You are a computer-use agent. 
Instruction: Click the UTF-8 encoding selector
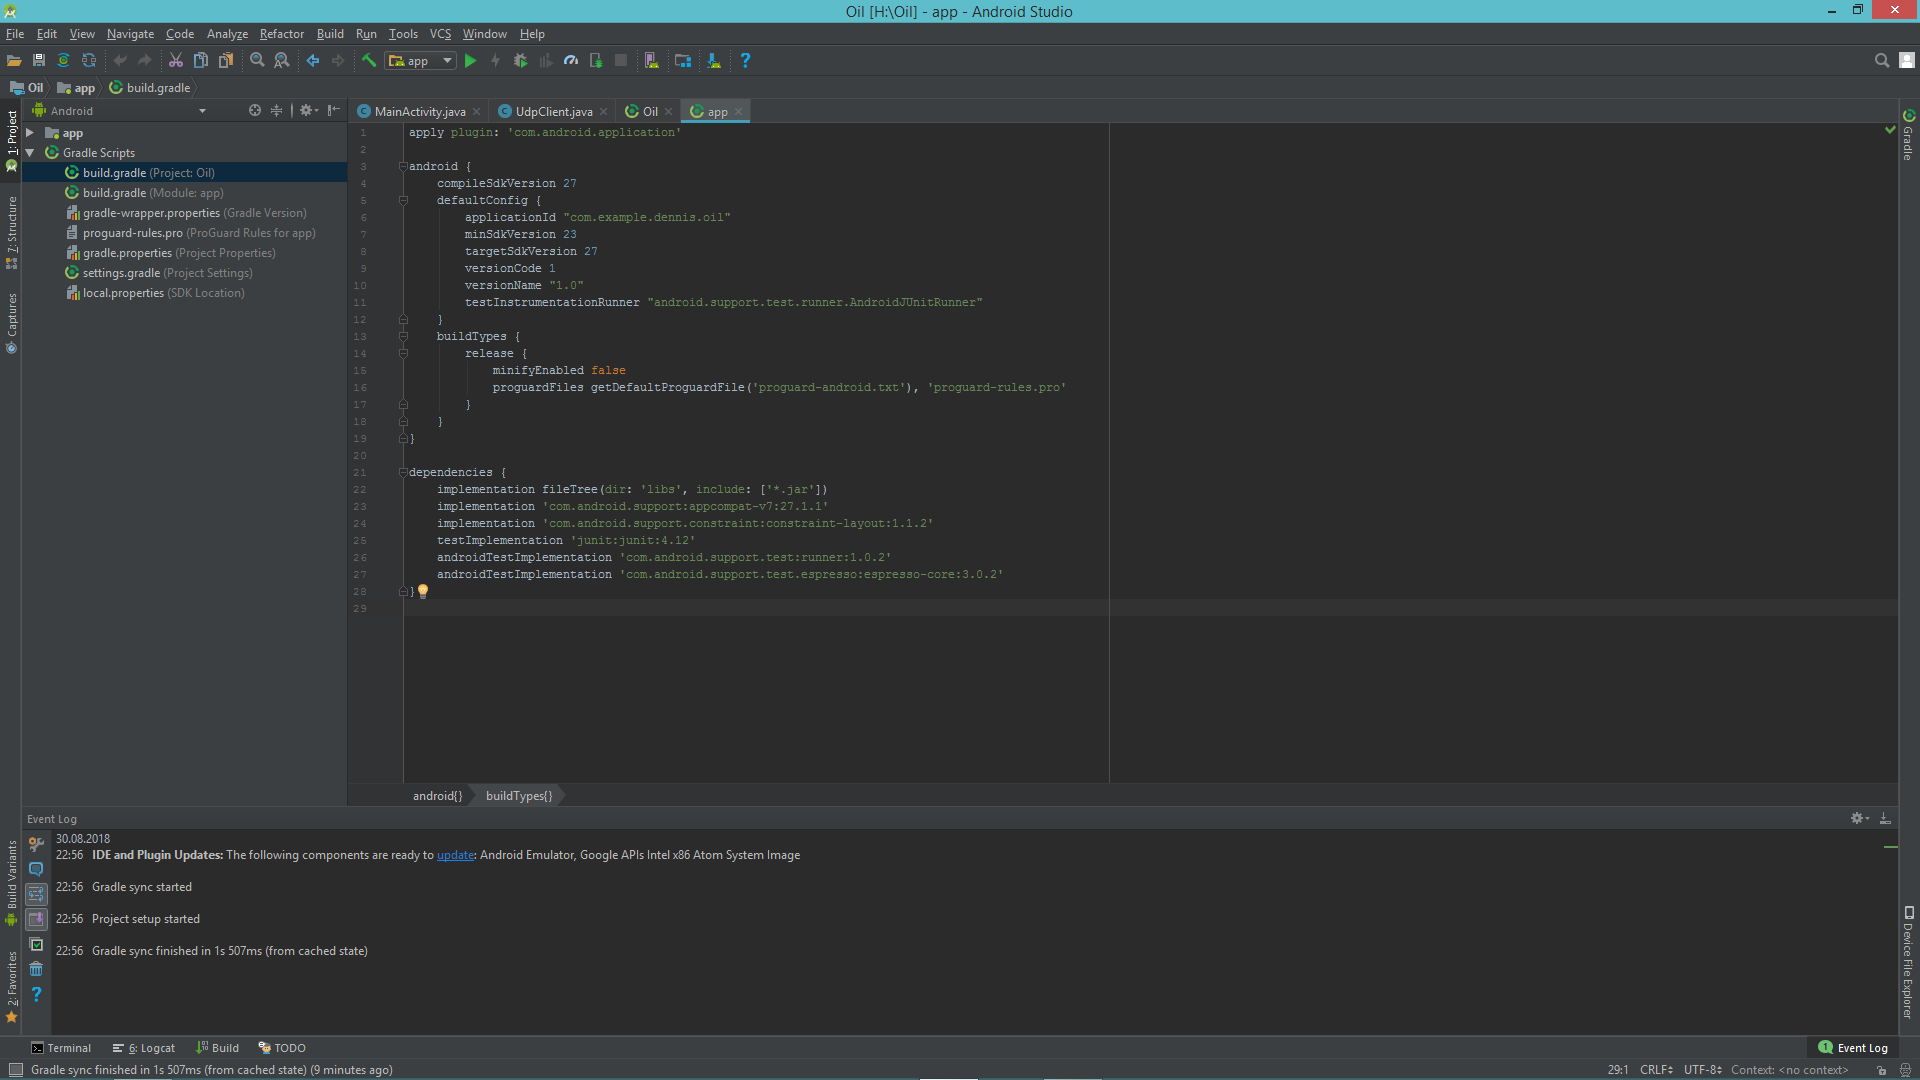click(x=1701, y=1070)
